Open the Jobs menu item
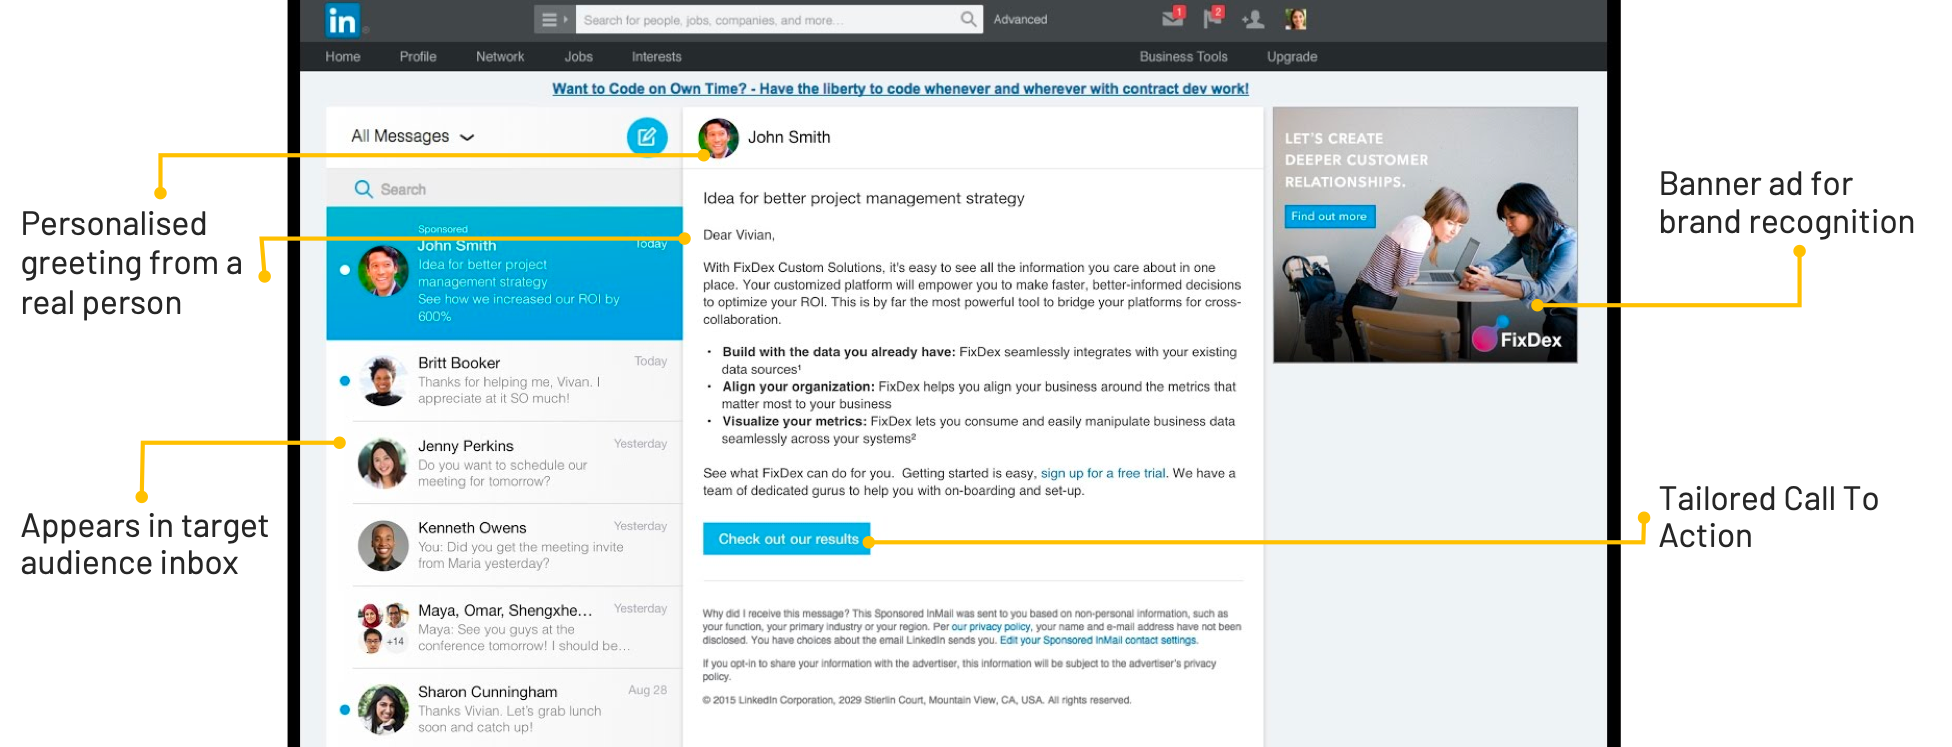This screenshot has width=1952, height=747. pos(578,57)
